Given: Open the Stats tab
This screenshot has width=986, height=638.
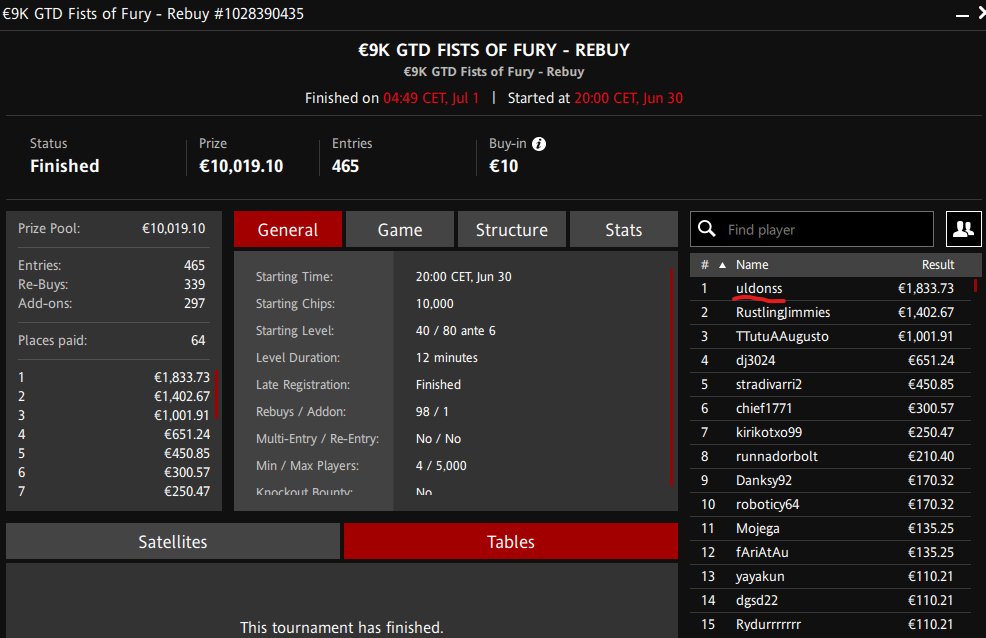Looking at the screenshot, I should (x=623, y=229).
